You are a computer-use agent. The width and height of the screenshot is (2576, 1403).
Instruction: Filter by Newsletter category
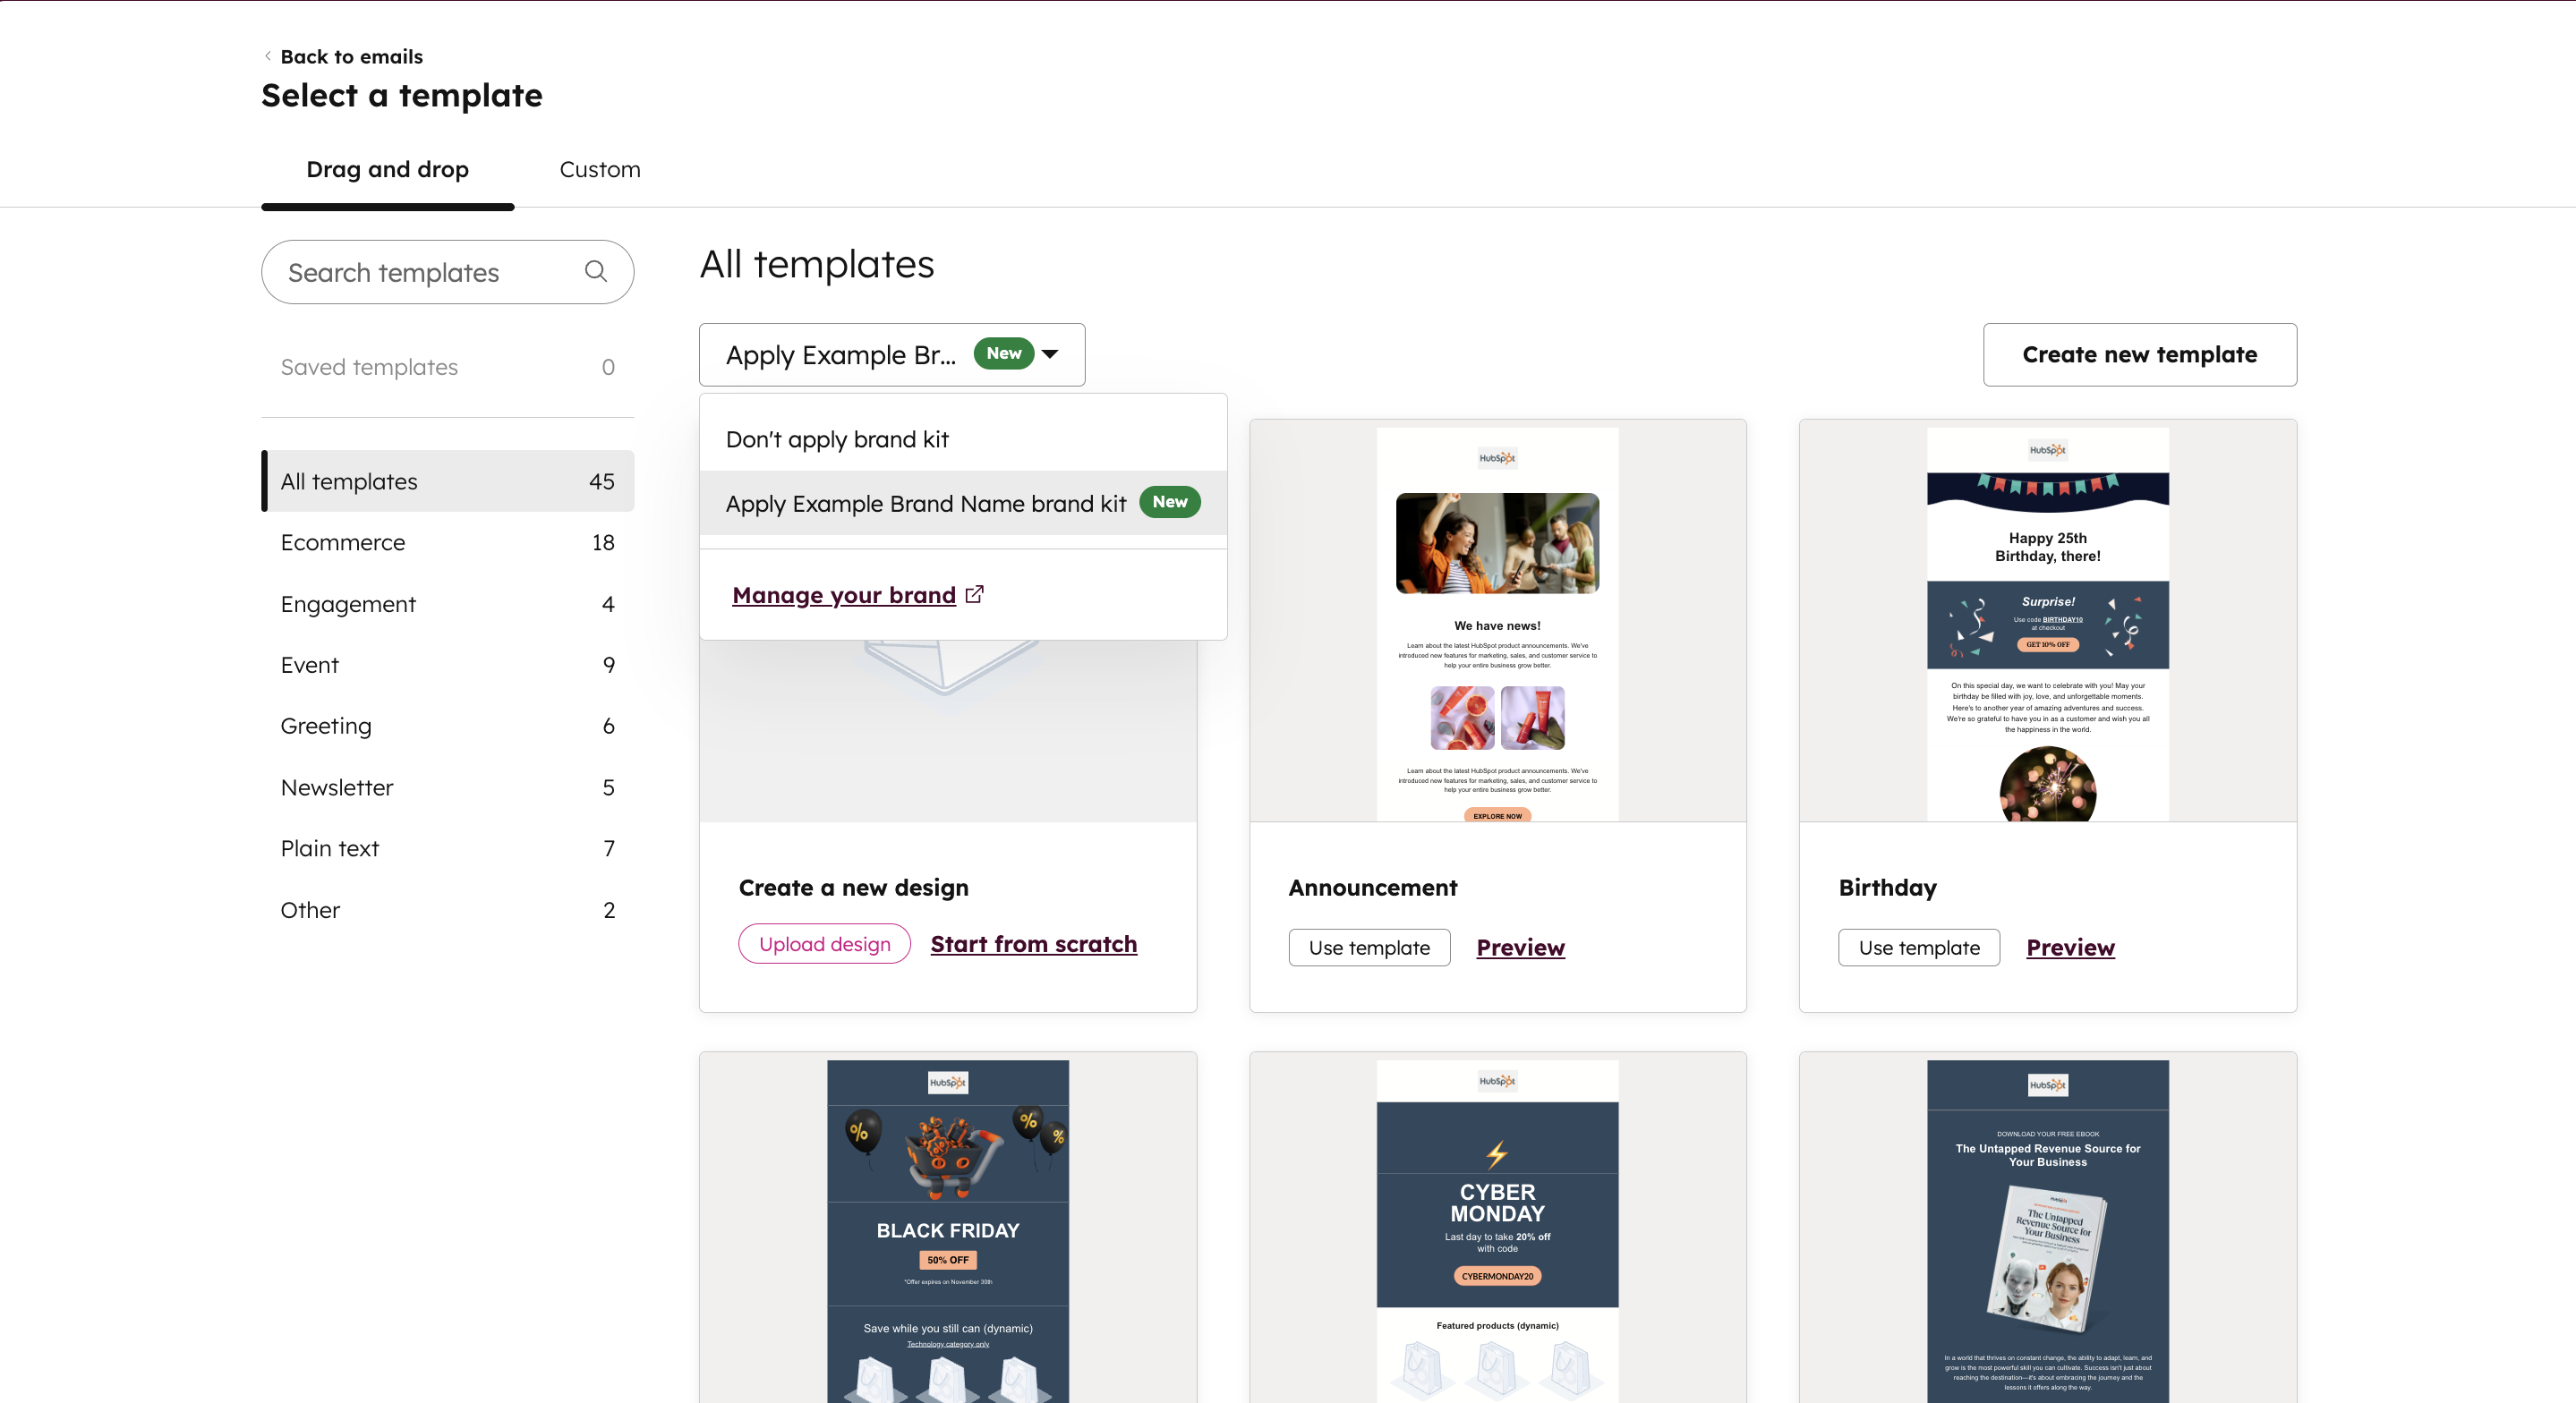coord(337,787)
